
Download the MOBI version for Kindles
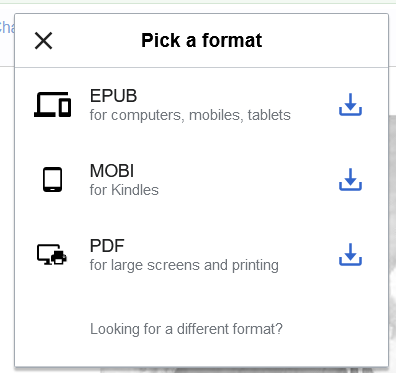click(350, 180)
